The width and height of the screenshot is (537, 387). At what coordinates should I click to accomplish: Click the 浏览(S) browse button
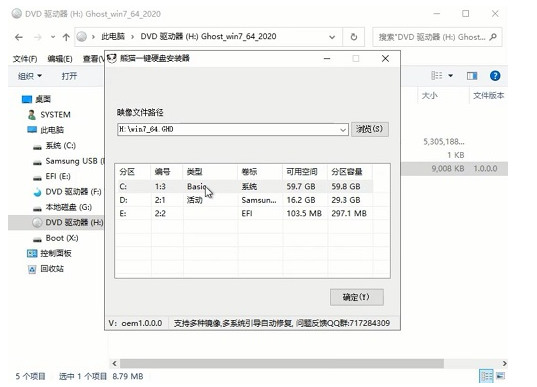coord(370,129)
